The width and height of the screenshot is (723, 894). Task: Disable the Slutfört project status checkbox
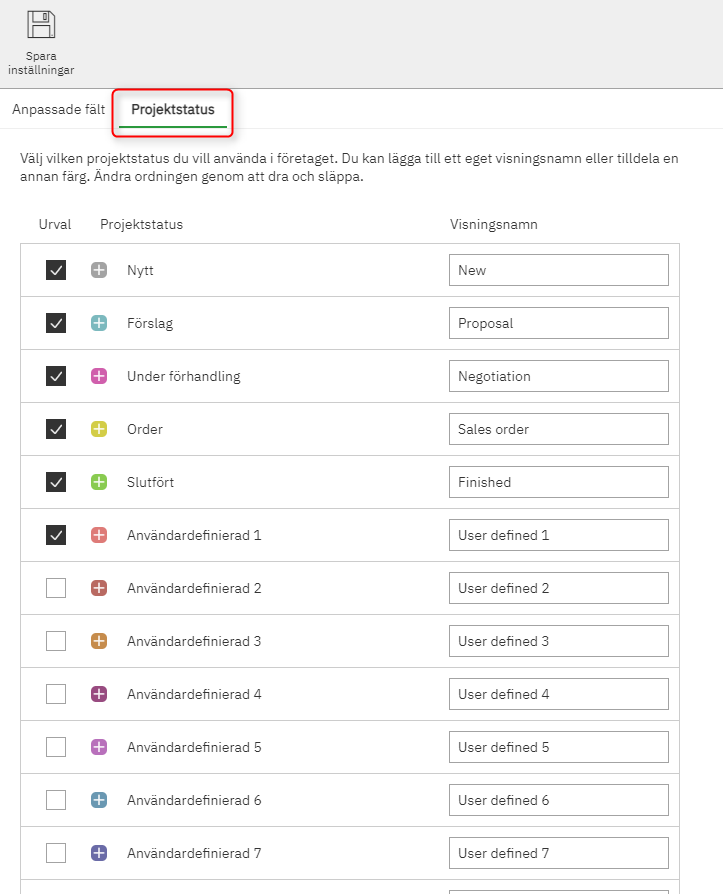(56, 482)
